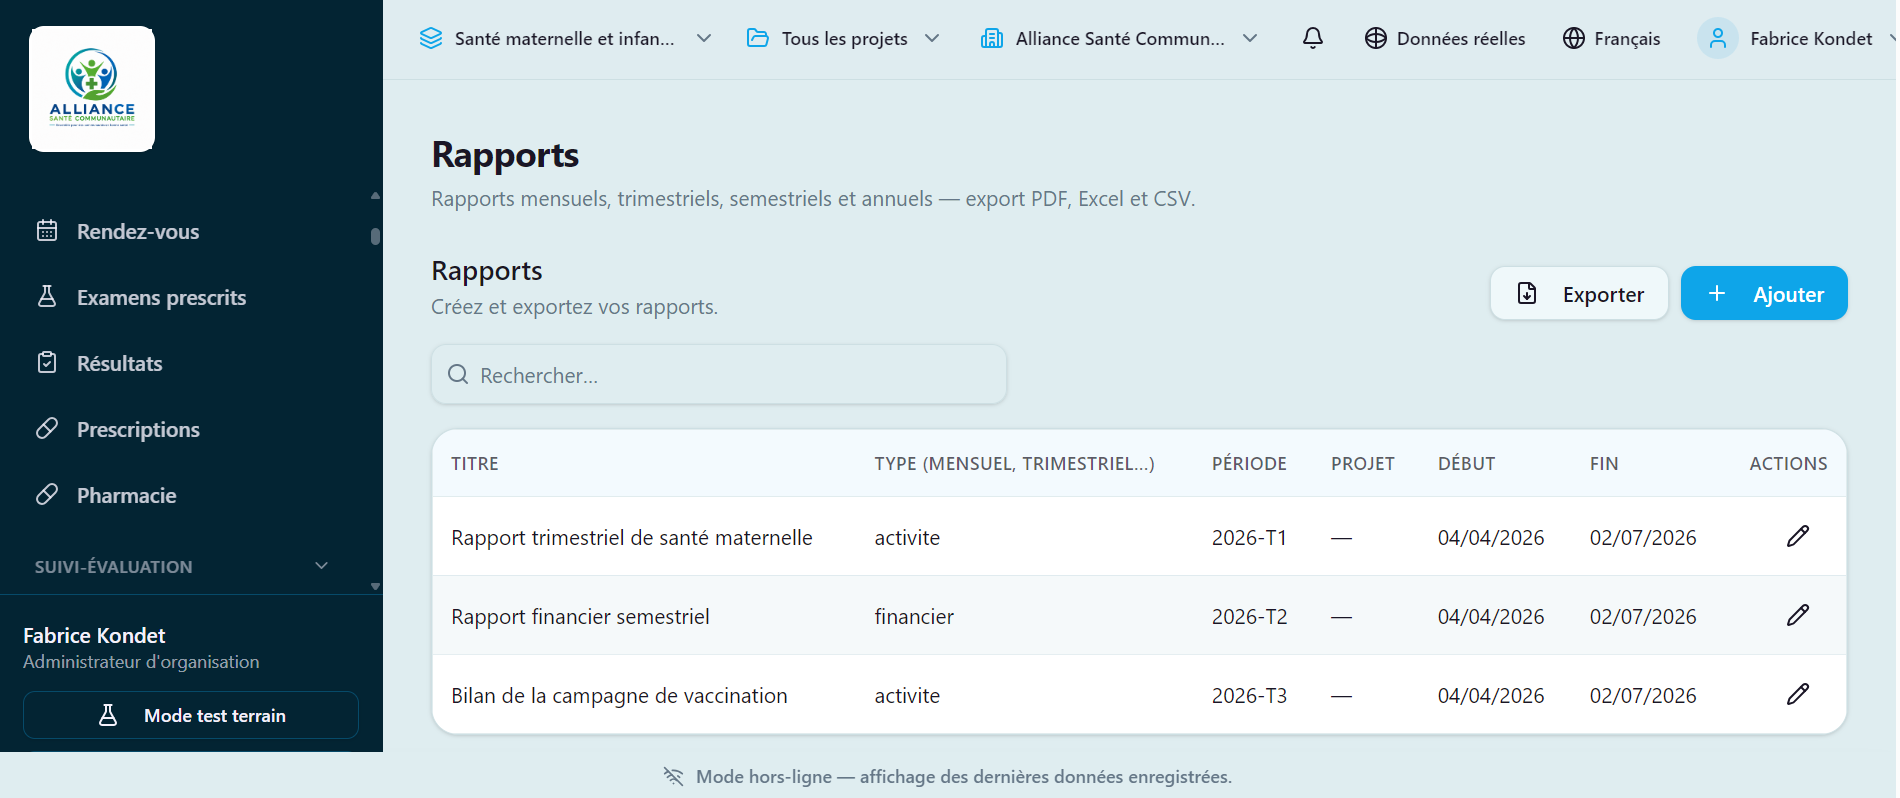Click the layers icon beside Santé maternelle
This screenshot has width=1900, height=798.
tap(431, 38)
